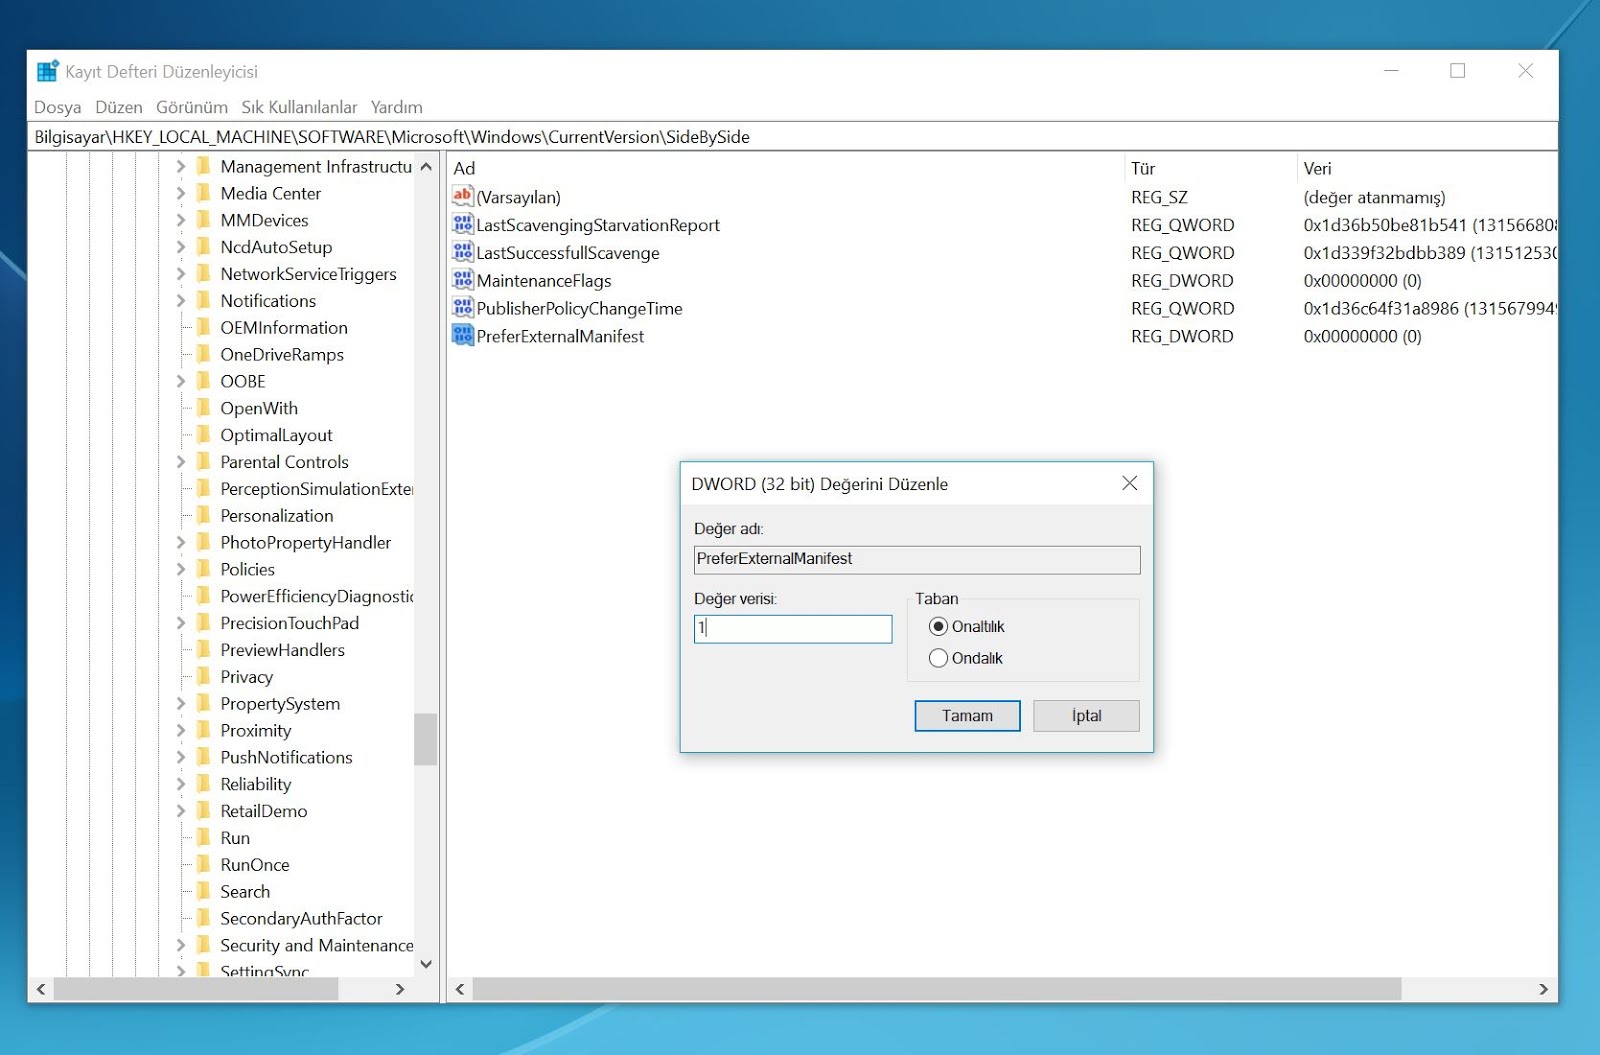Expand the PhotoPropertyHandler tree node
This screenshot has height=1055, width=1600.
181,542
